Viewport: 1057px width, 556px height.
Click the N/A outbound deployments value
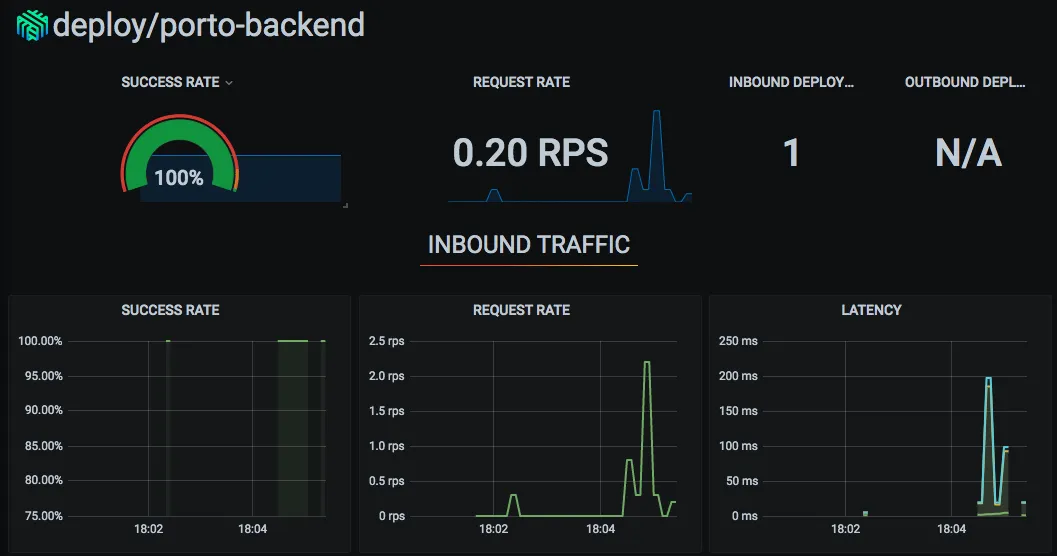pos(968,153)
